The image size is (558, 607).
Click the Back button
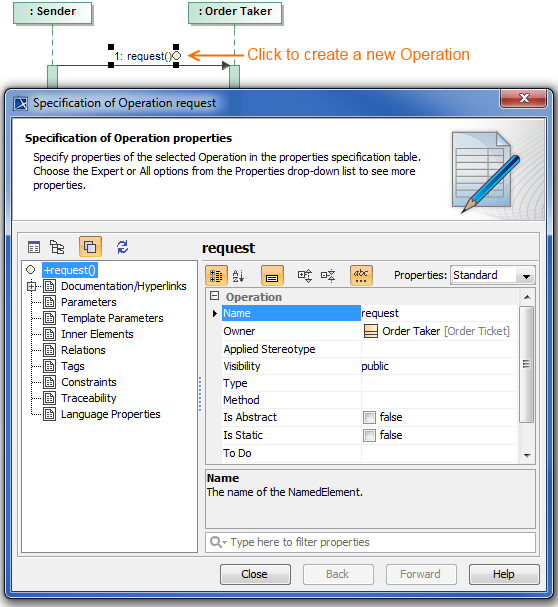(x=338, y=574)
